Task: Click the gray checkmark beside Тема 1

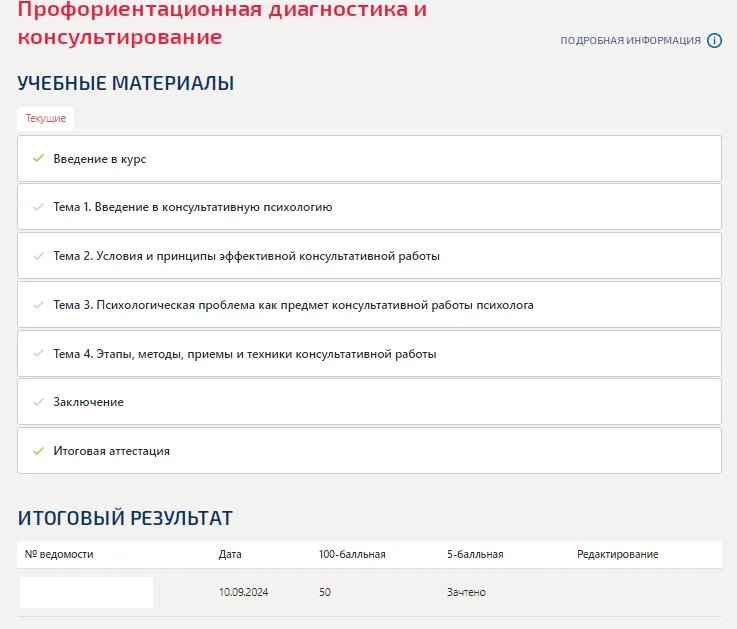Action: pos(39,207)
